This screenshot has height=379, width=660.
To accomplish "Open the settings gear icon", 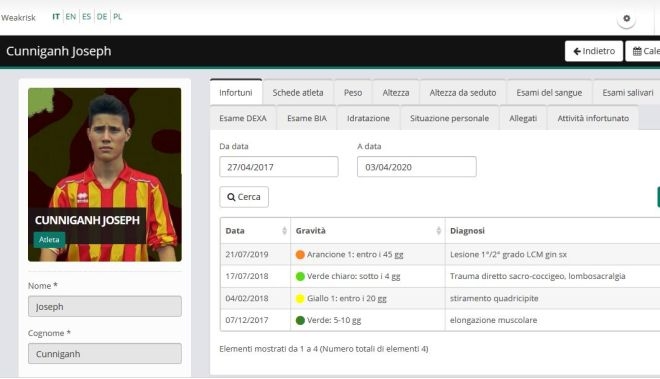I will click(626, 19).
